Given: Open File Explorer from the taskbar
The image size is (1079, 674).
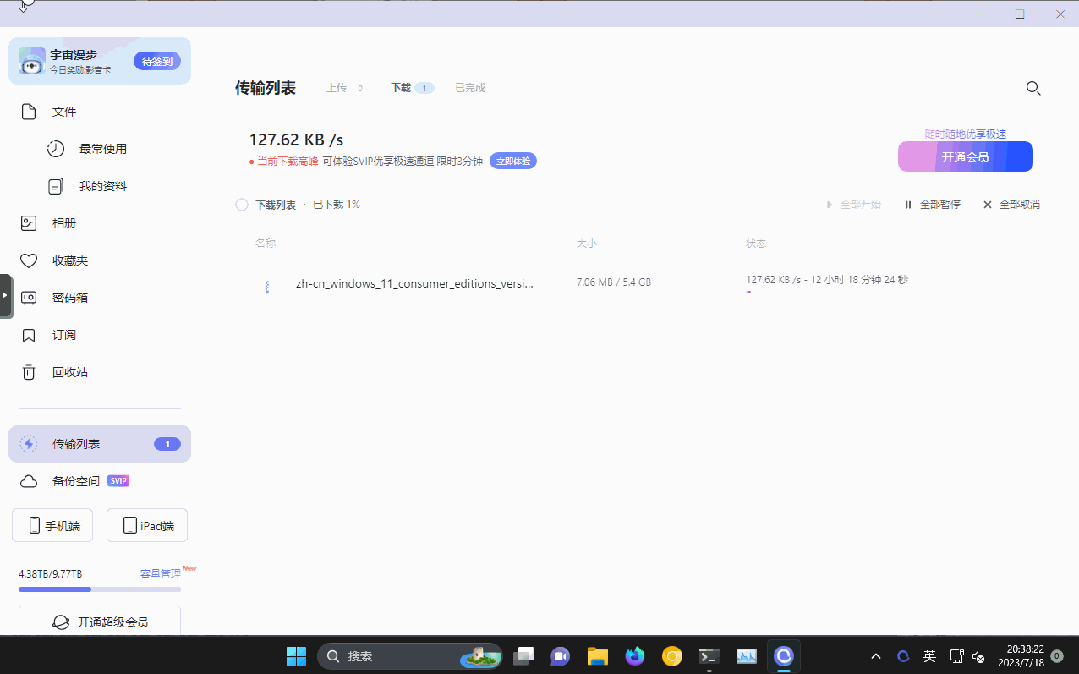Looking at the screenshot, I should pyautogui.click(x=597, y=656).
